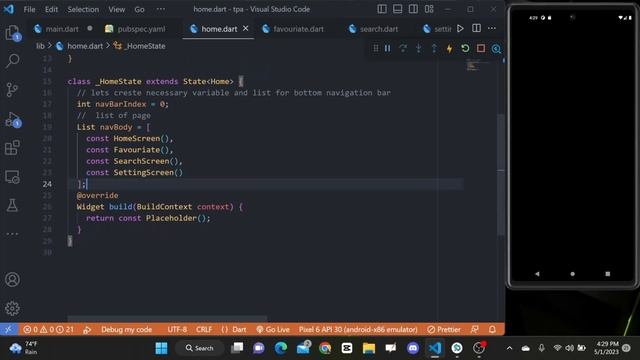Screen dimensions: 640x360
Task: Pause the debug session
Action: point(387,49)
